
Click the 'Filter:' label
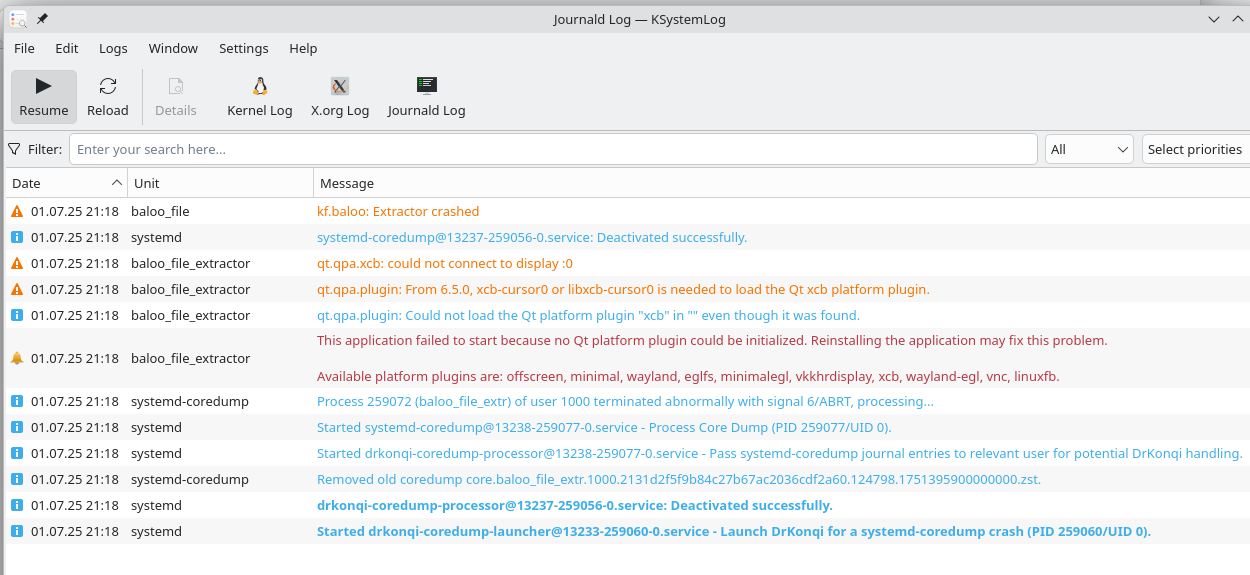(45, 149)
